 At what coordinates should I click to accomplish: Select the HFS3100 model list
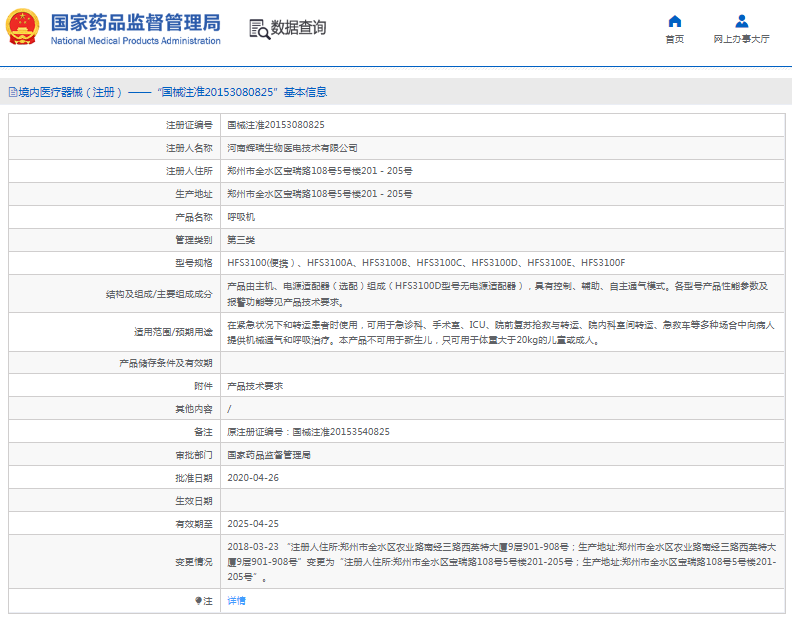coord(426,263)
